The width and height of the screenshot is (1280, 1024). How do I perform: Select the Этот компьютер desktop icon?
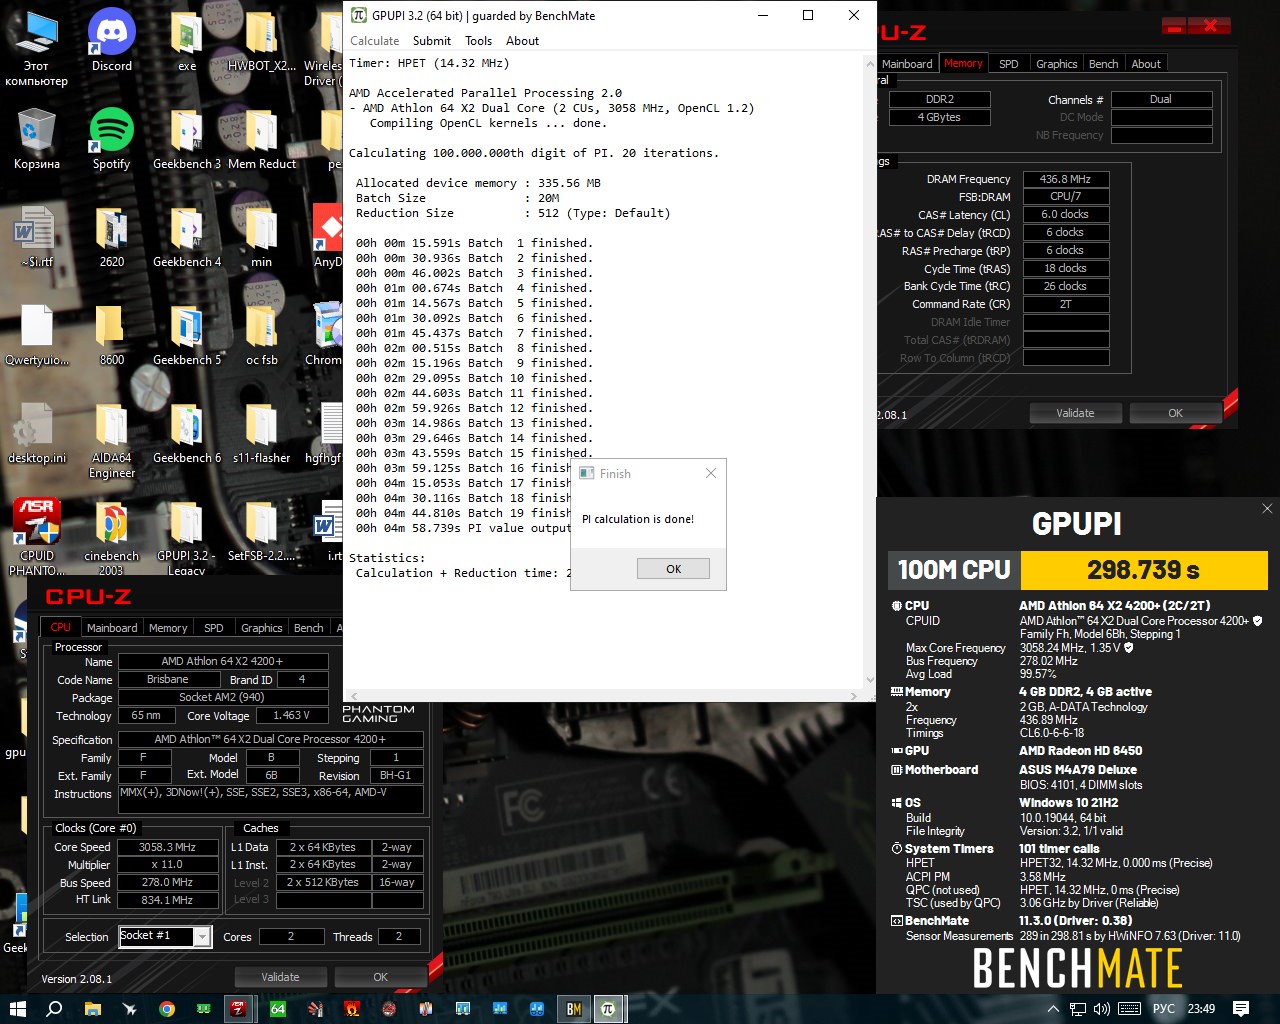[37, 48]
